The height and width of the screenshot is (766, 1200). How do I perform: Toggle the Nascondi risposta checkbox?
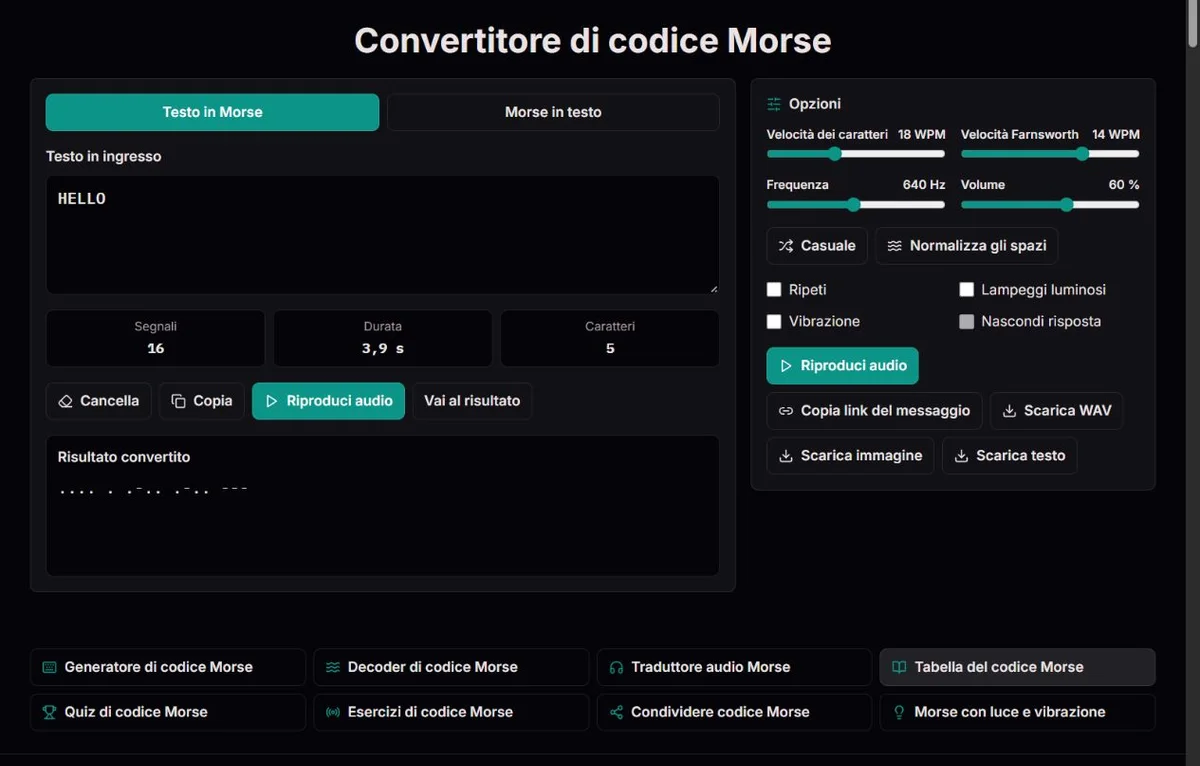click(x=967, y=322)
